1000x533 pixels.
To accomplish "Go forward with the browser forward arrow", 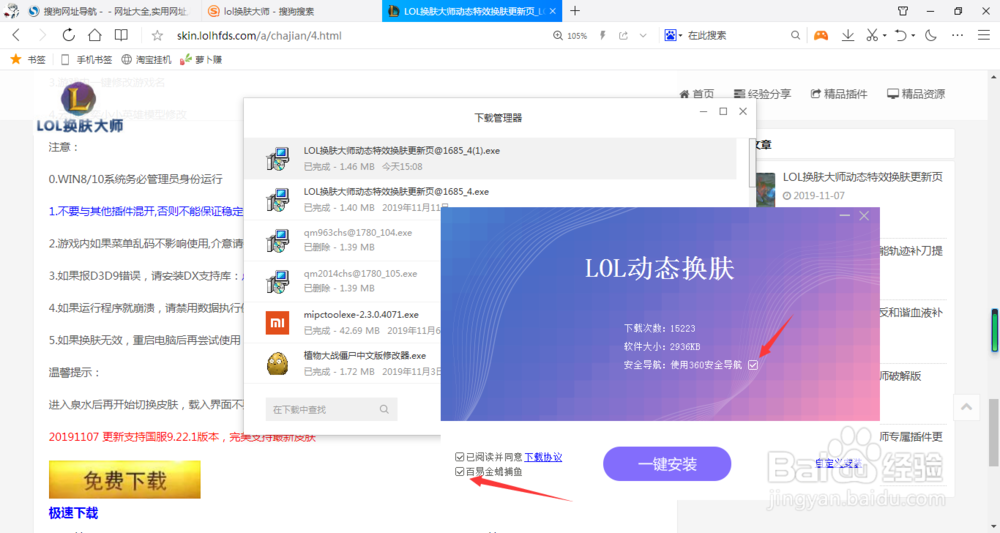I will tap(42, 36).
